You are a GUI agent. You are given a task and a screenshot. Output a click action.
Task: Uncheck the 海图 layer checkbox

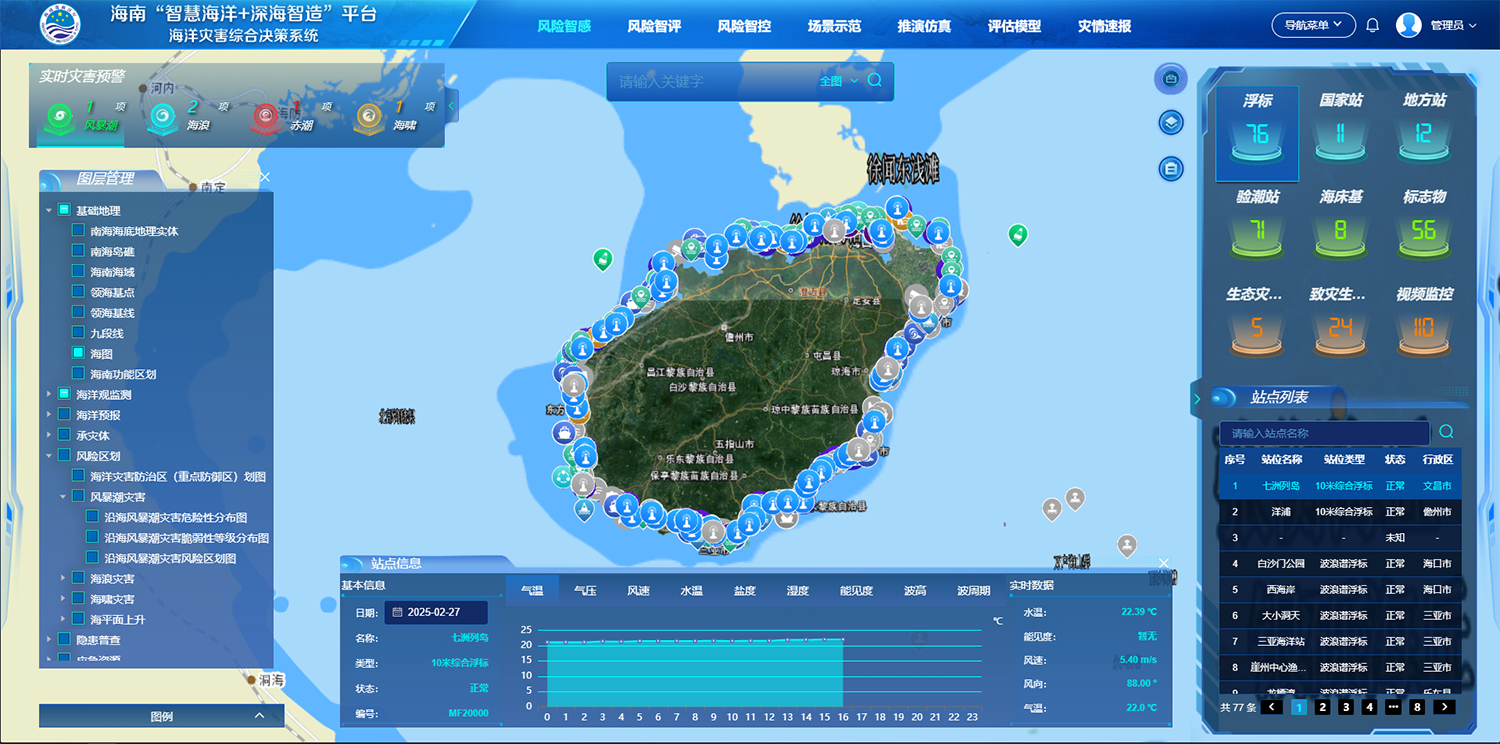[x=78, y=353]
